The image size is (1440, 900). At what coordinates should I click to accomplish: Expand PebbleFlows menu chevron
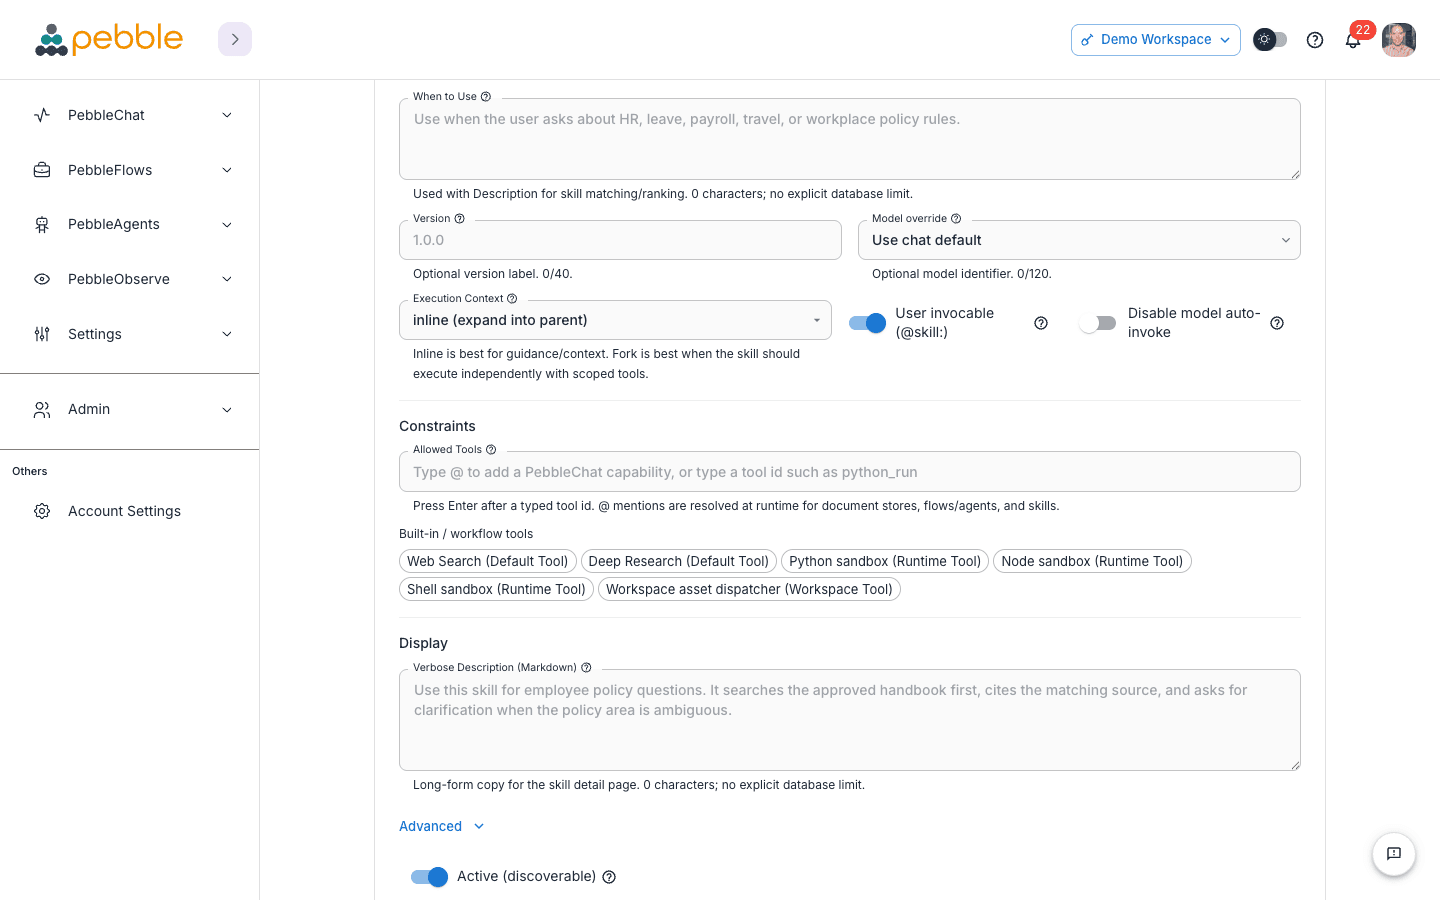[x=227, y=170]
